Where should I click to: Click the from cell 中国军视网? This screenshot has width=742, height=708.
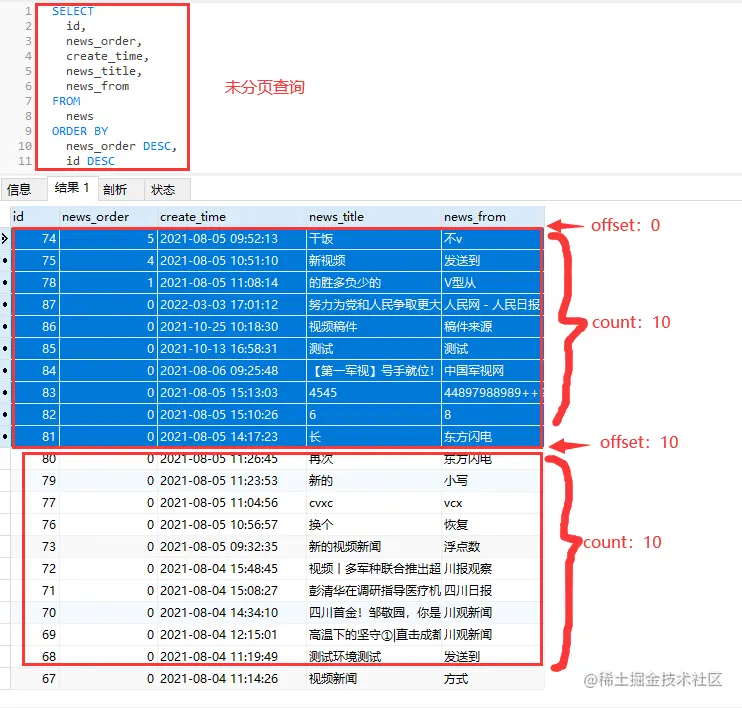pyautogui.click(x=493, y=371)
